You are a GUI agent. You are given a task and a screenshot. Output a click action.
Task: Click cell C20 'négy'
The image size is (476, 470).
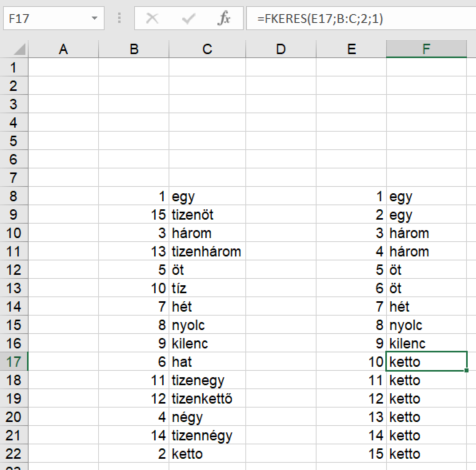click(207, 417)
